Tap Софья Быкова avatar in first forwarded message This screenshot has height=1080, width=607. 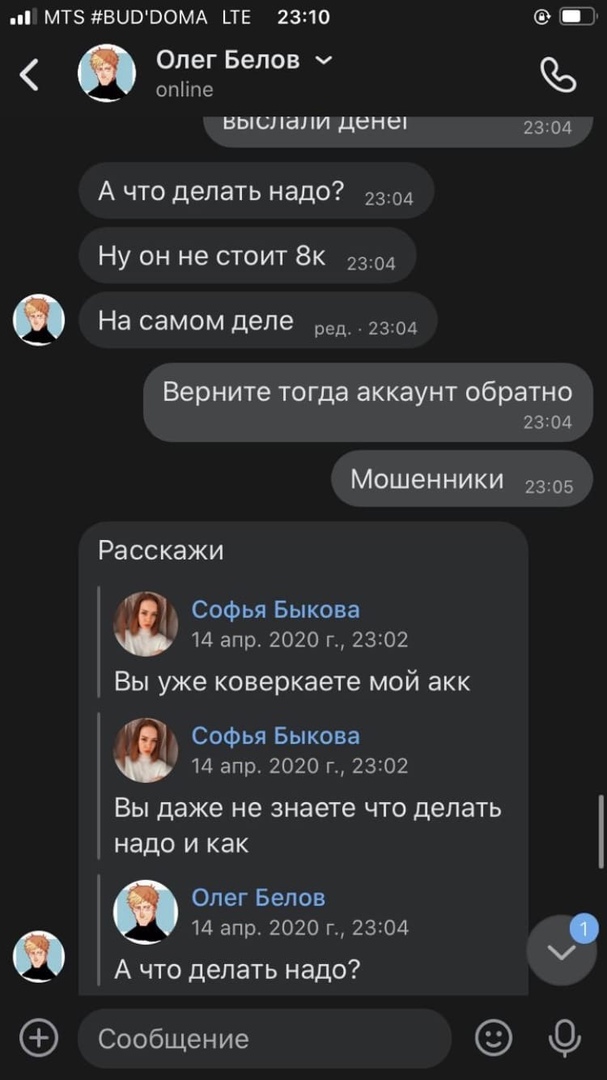tap(146, 623)
